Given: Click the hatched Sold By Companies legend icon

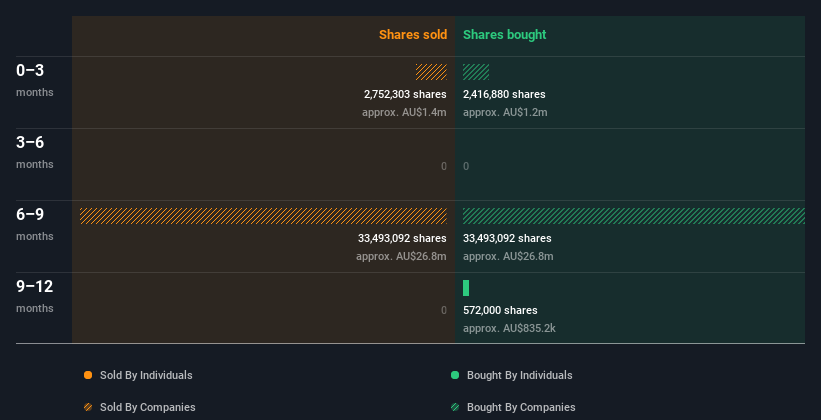Looking at the screenshot, I should (88, 407).
